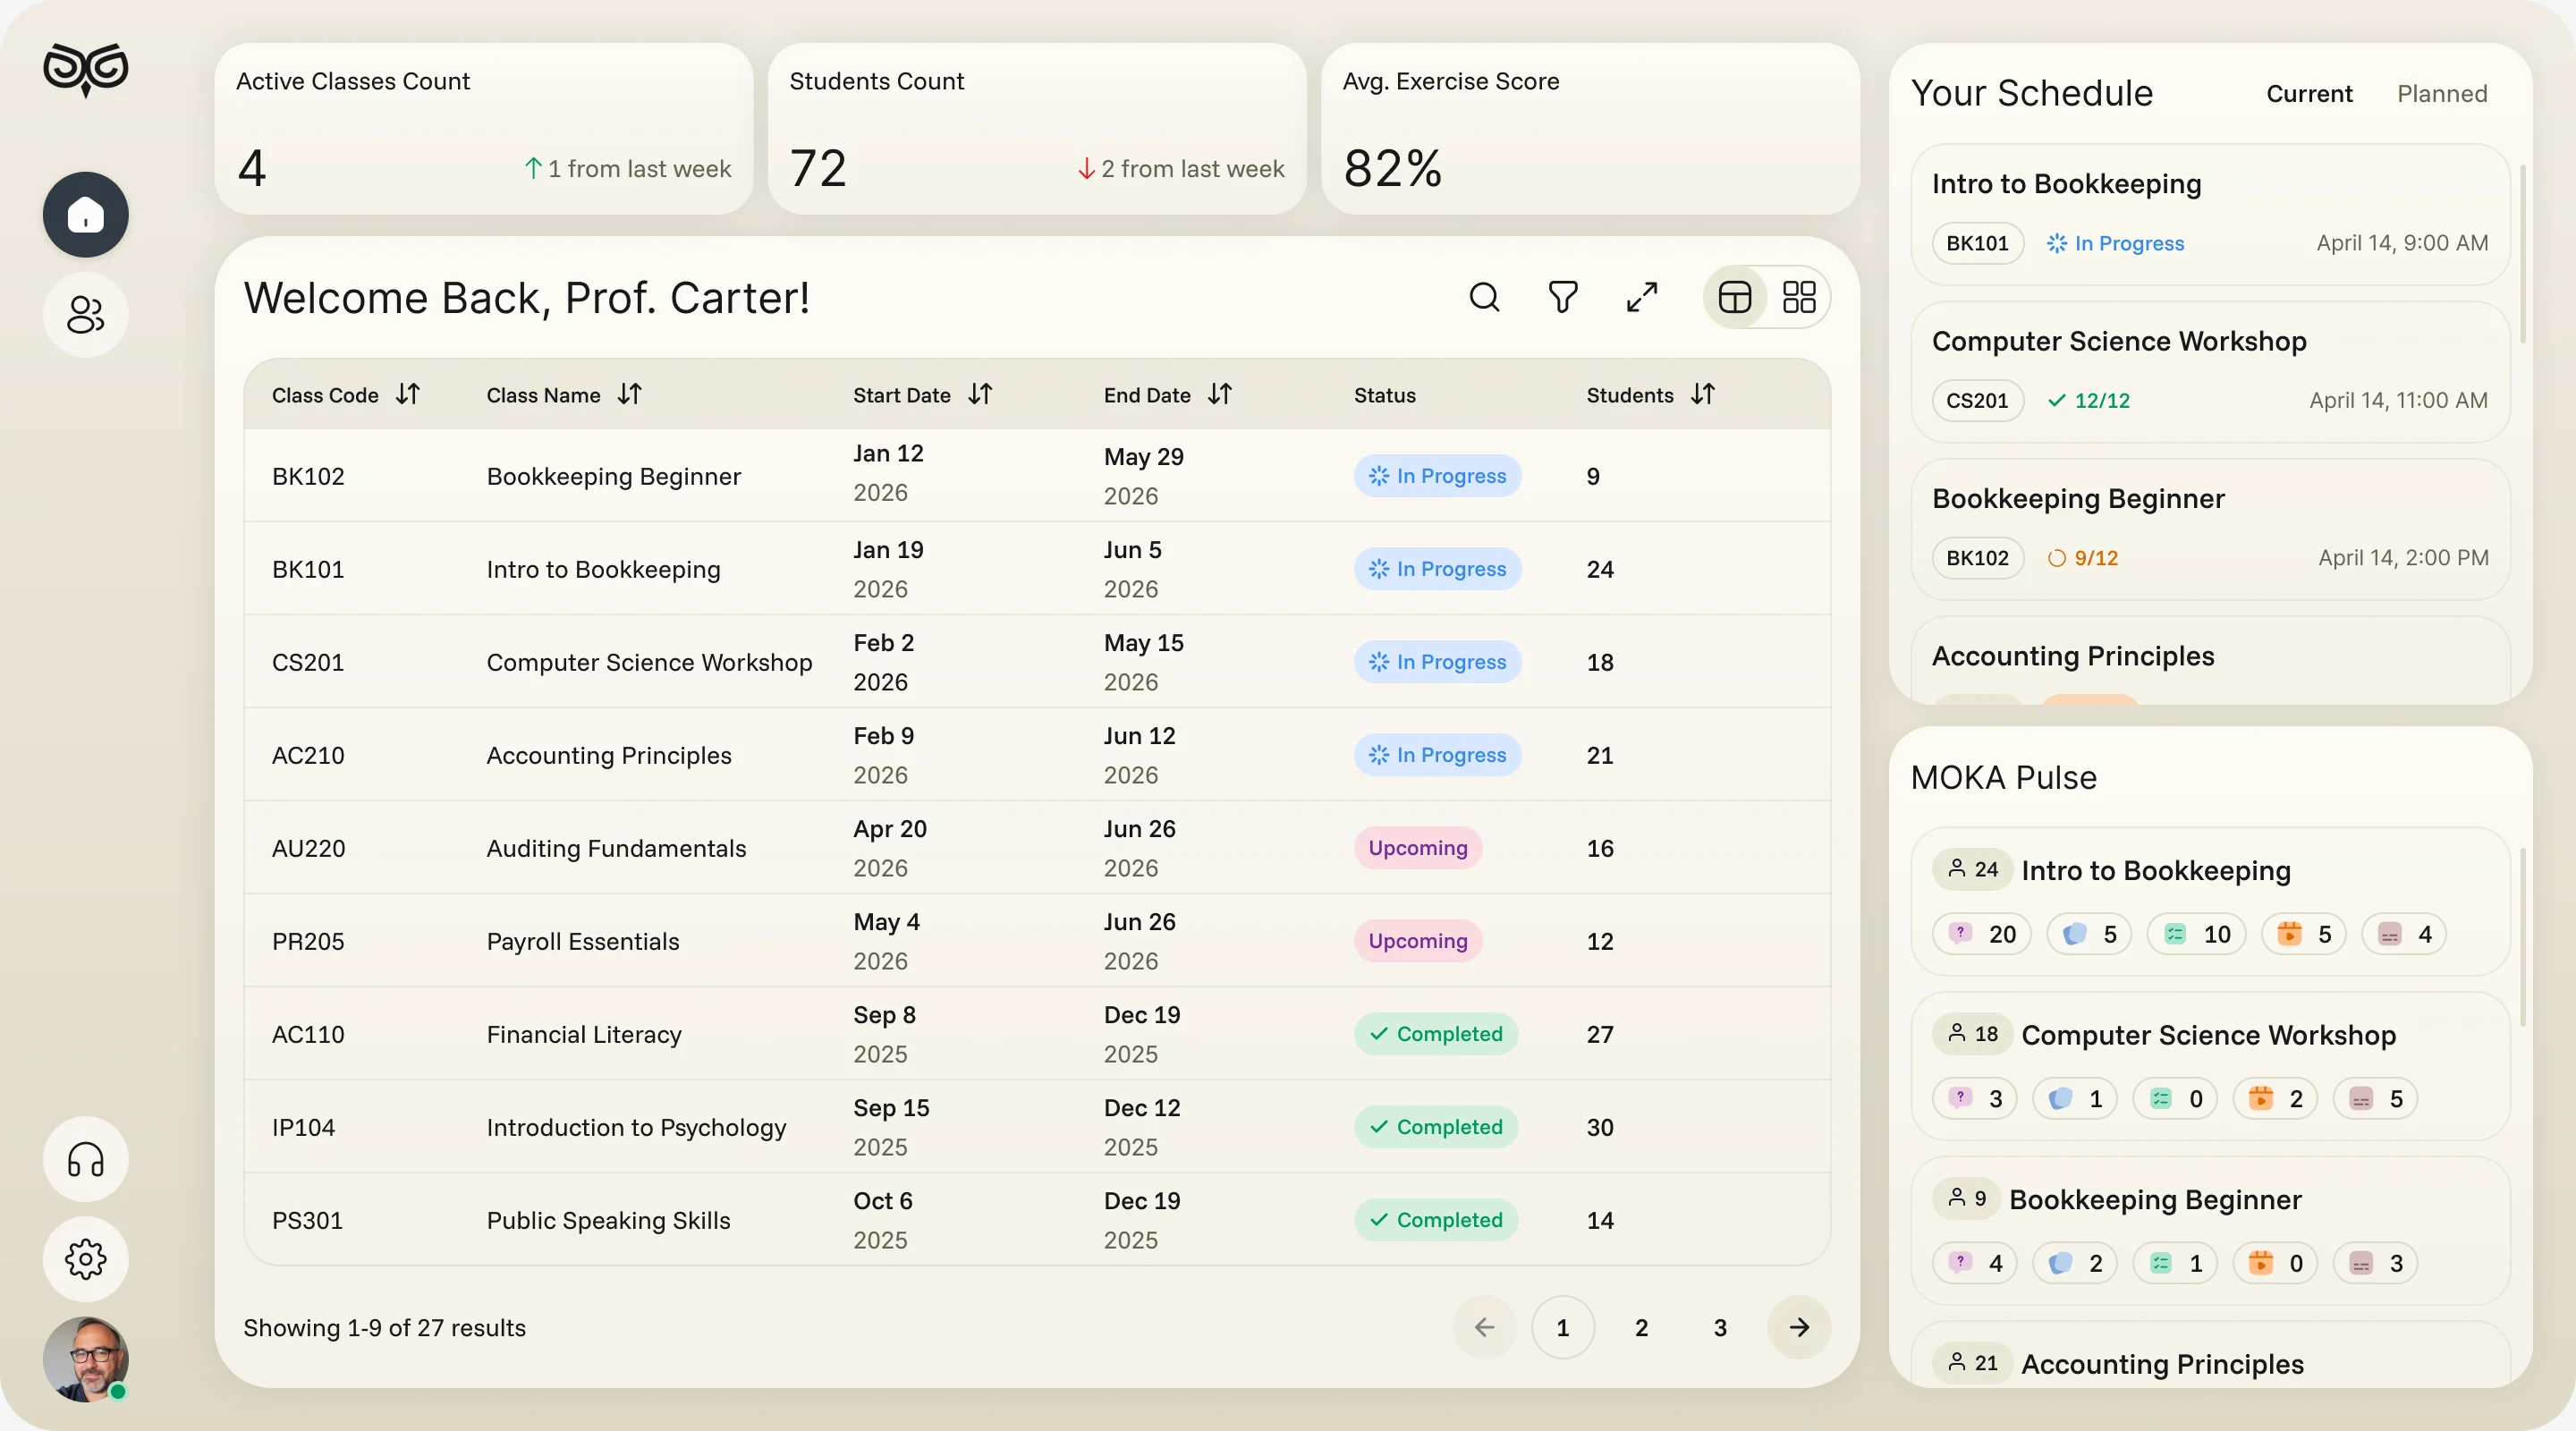This screenshot has height=1431, width=2576.
Task: Open Public Speaking Skills row
Action: click(1037, 1220)
